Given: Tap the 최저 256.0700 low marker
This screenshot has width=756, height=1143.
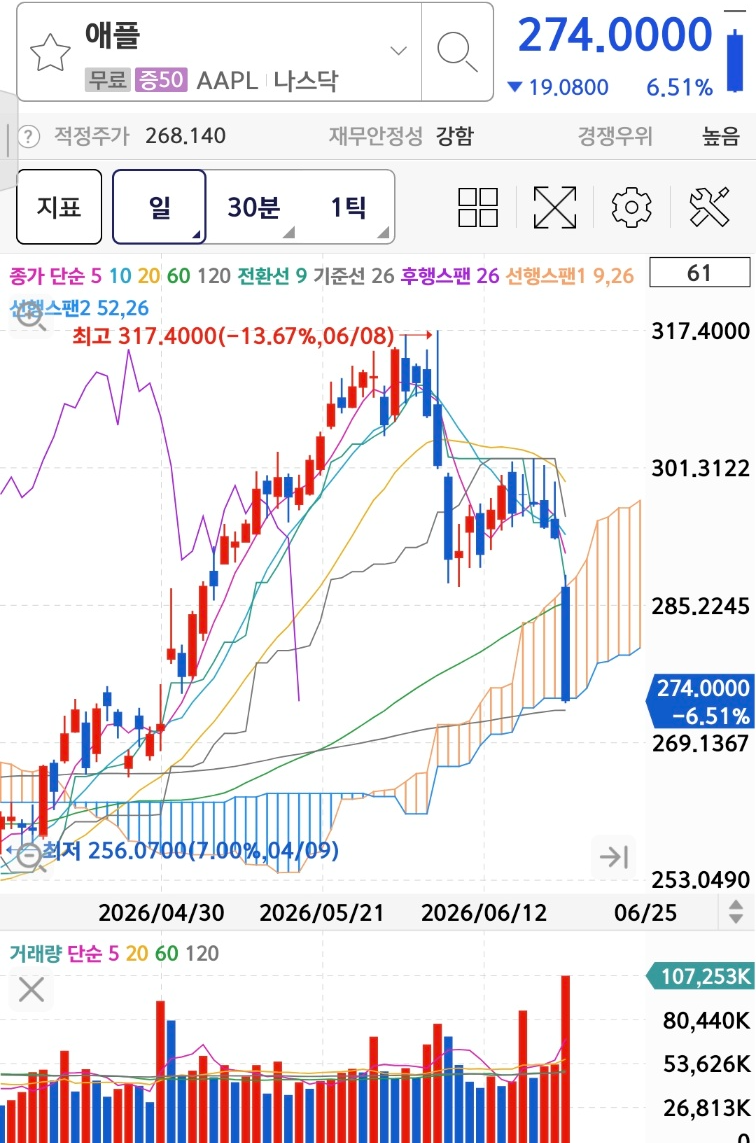Looking at the screenshot, I should pyautogui.click(x=191, y=851).
